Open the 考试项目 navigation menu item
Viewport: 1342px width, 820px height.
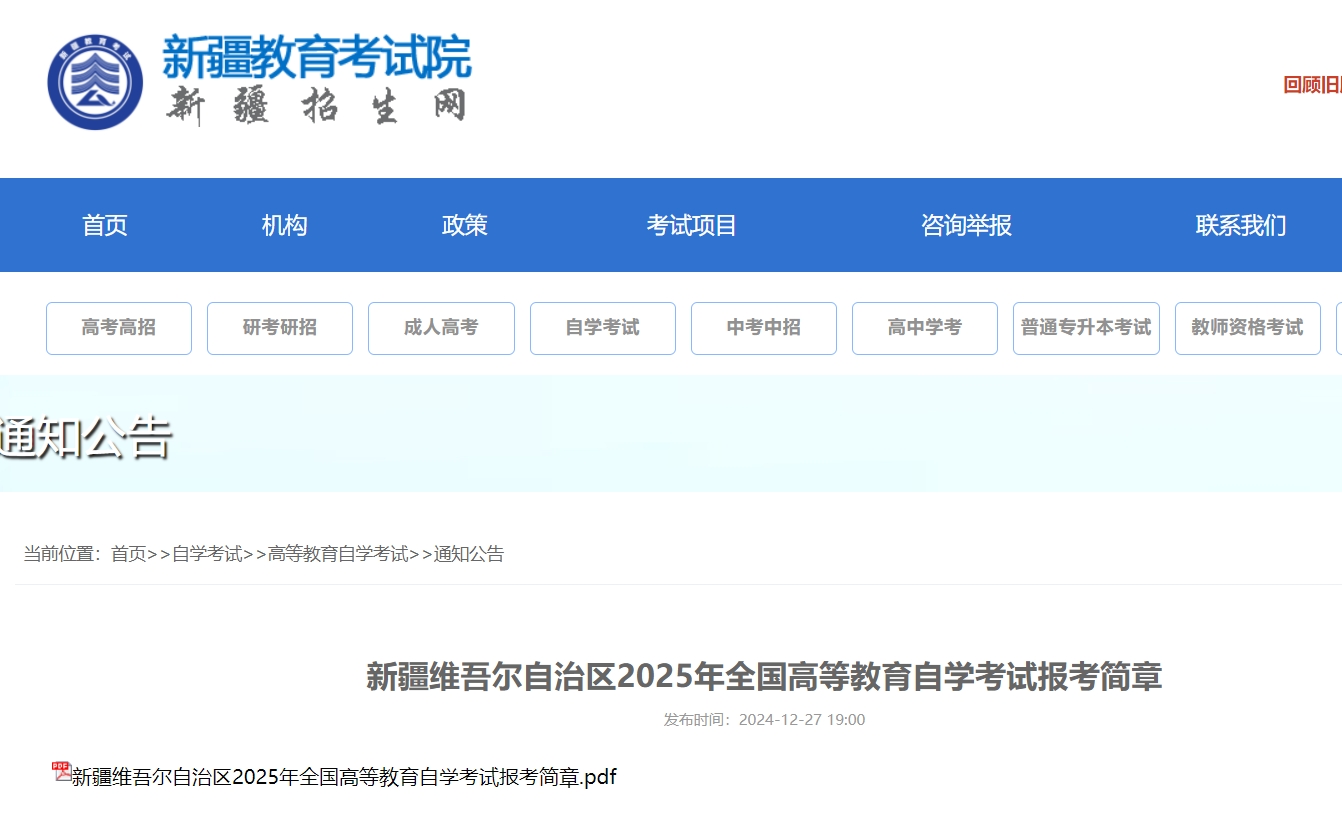(692, 225)
